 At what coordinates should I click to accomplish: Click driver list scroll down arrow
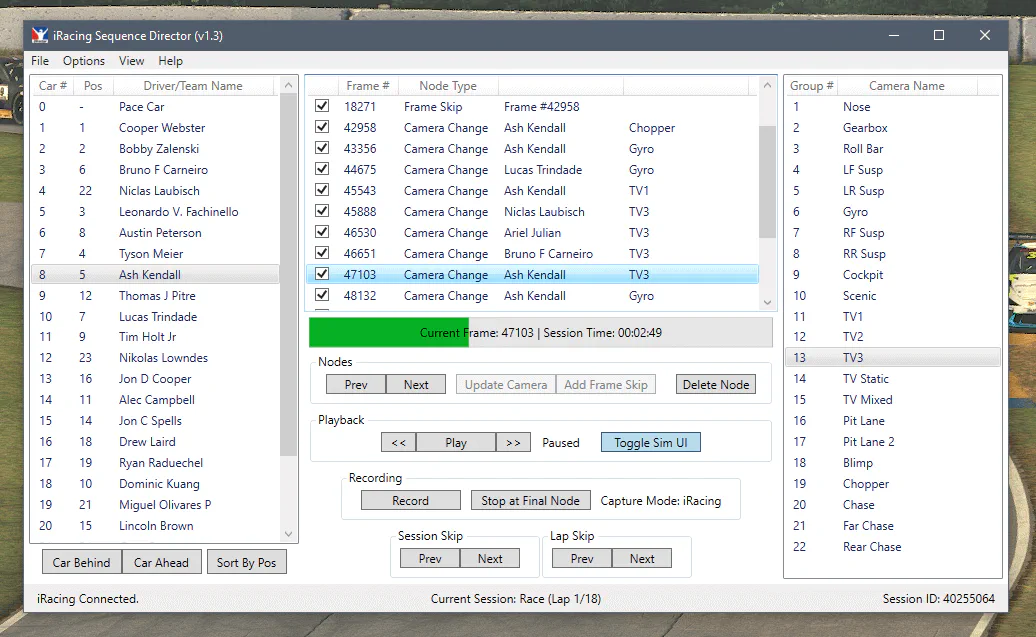click(x=288, y=534)
